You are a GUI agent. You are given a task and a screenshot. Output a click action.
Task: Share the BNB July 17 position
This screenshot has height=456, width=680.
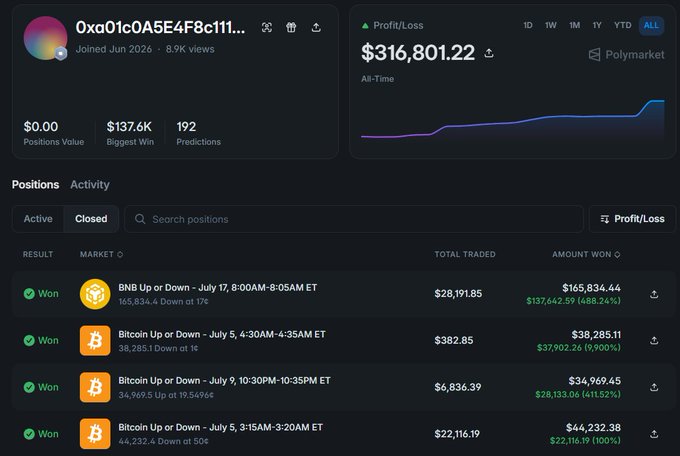click(x=654, y=294)
